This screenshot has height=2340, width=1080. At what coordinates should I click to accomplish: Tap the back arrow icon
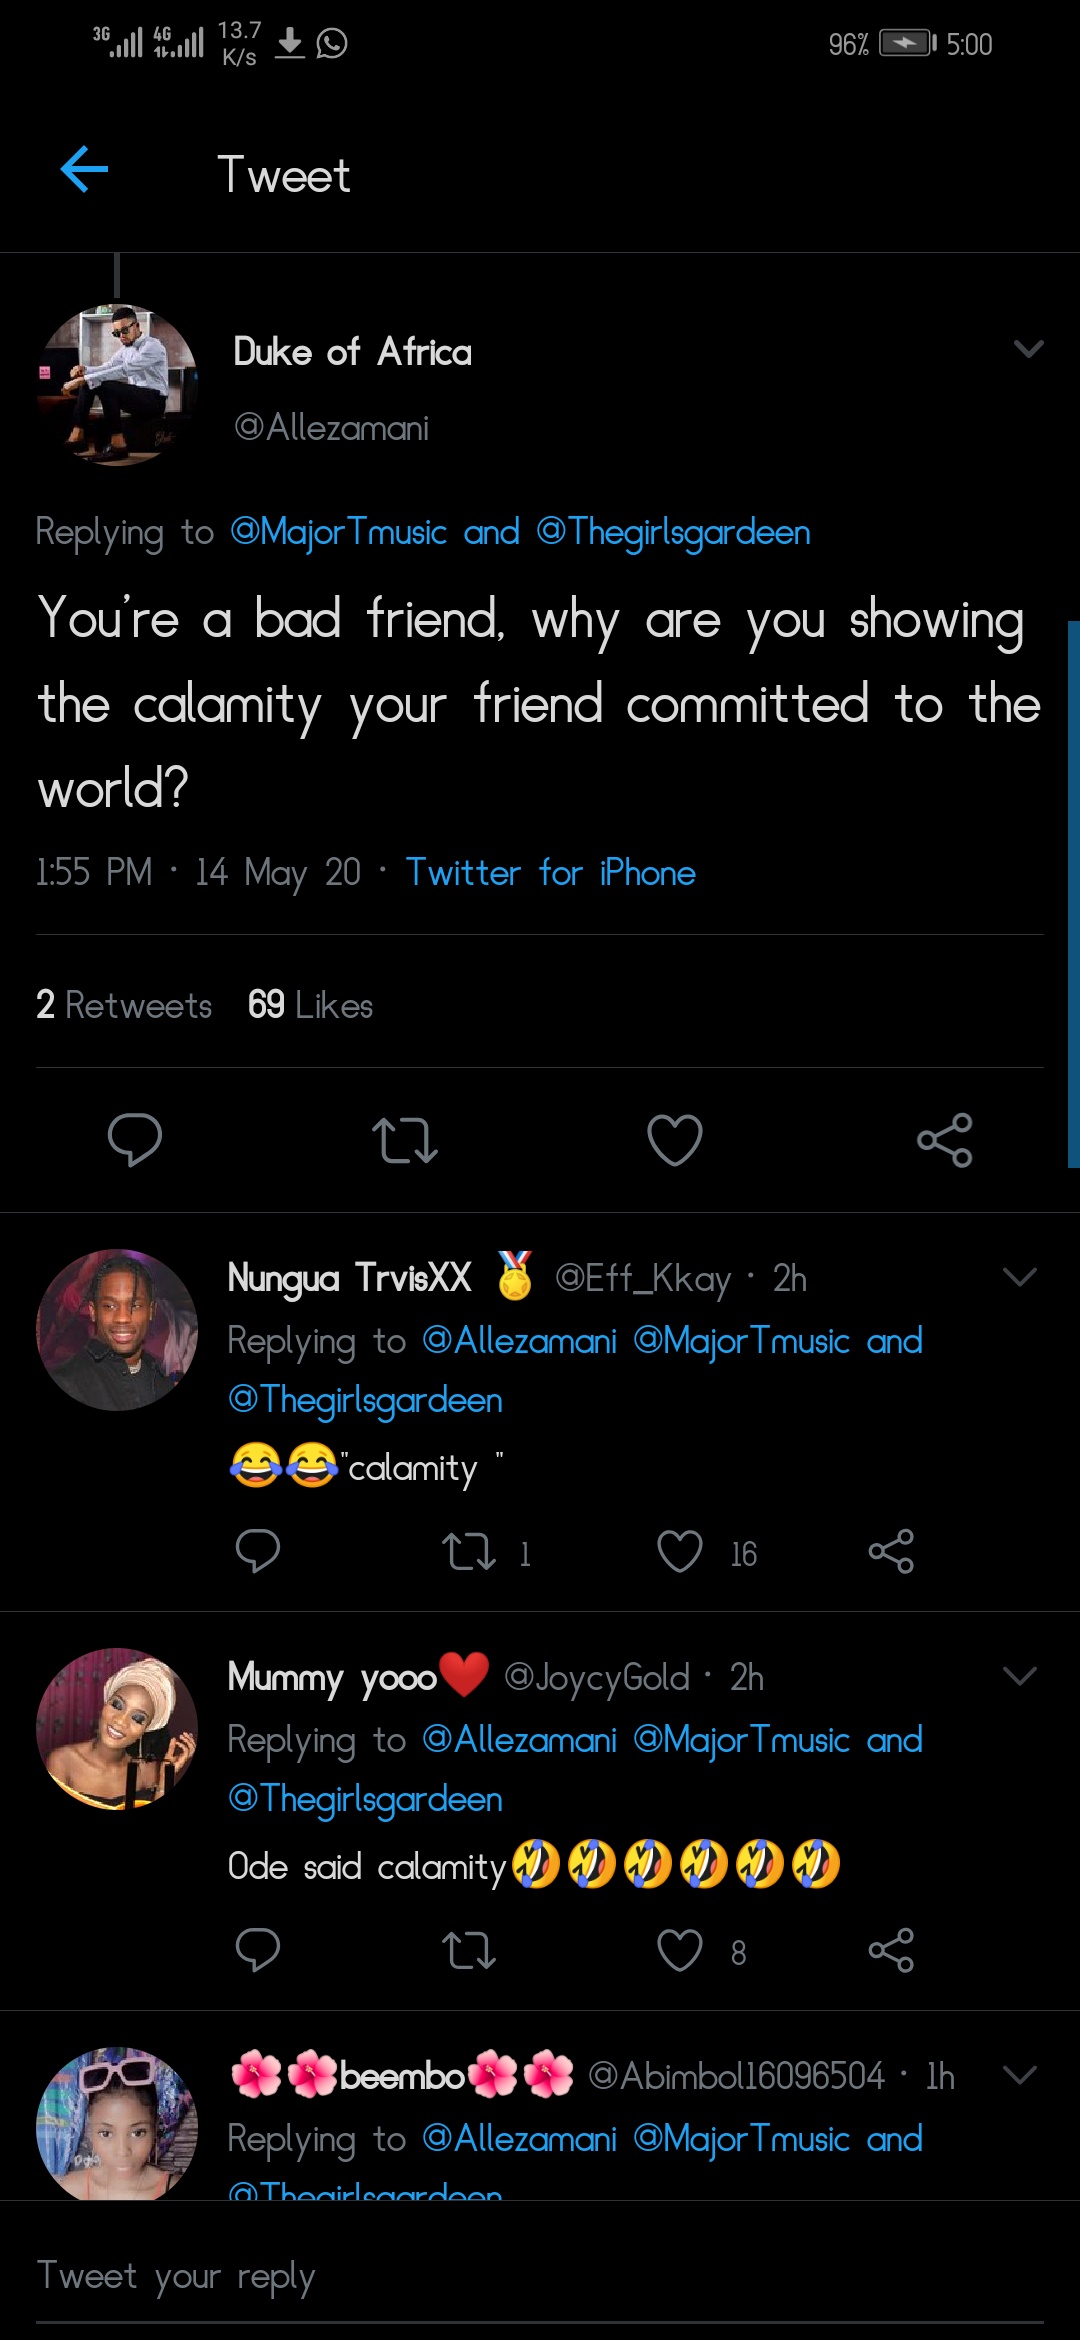[84, 169]
